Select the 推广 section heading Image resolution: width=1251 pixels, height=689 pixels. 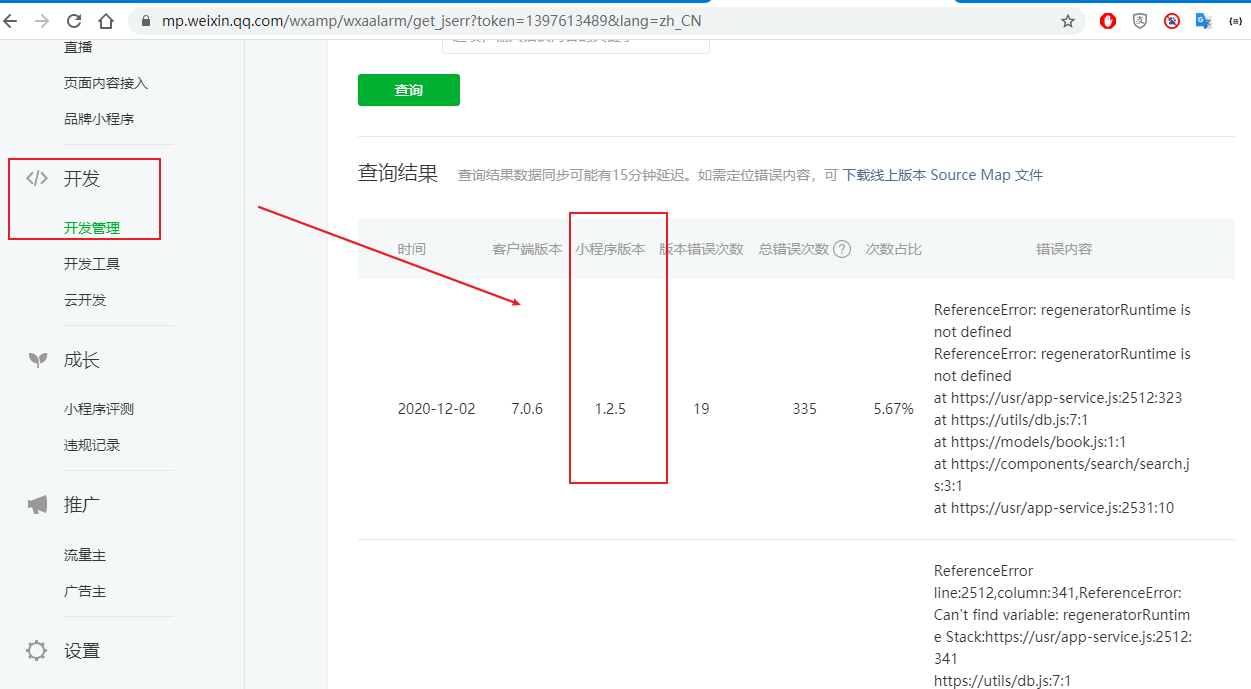pyautogui.click(x=82, y=505)
